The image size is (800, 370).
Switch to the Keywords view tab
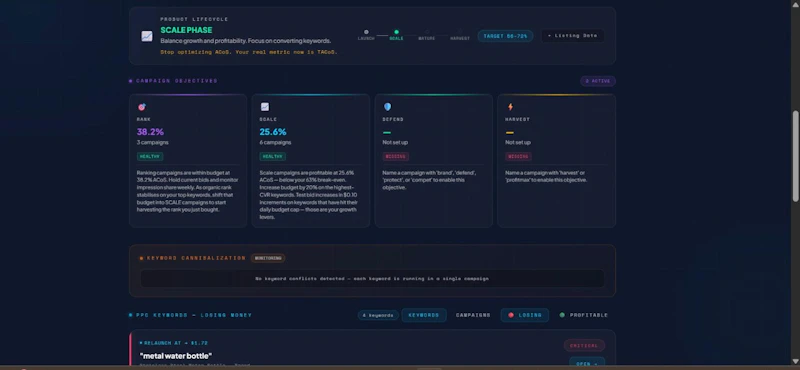coord(423,315)
